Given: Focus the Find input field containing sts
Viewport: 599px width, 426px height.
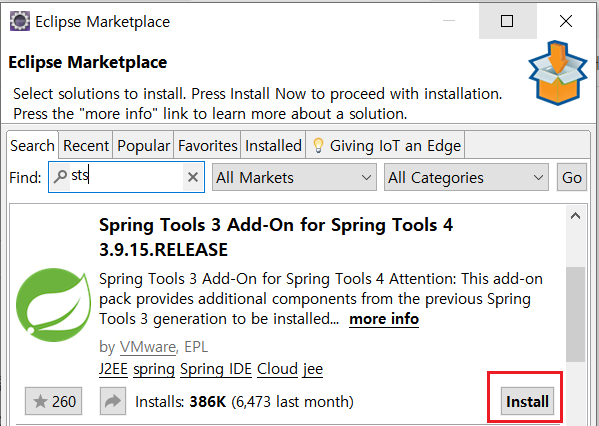Looking at the screenshot, I should pos(126,177).
